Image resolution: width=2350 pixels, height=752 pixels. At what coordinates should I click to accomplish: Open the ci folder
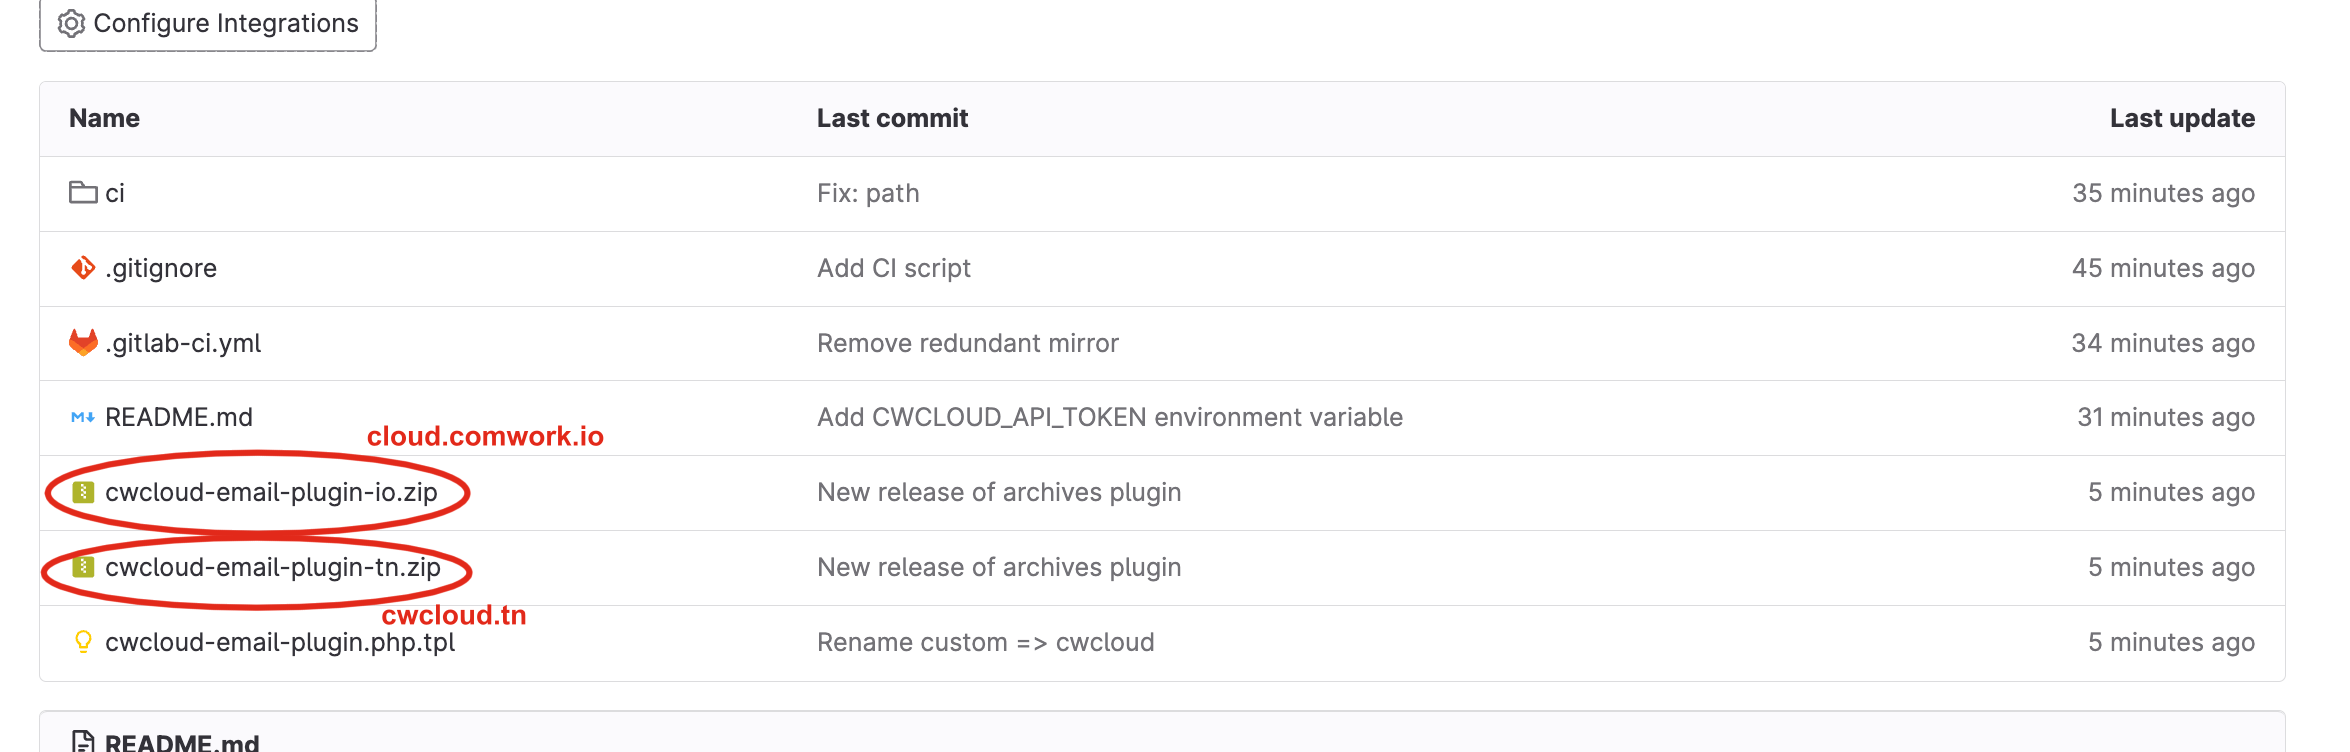point(115,193)
